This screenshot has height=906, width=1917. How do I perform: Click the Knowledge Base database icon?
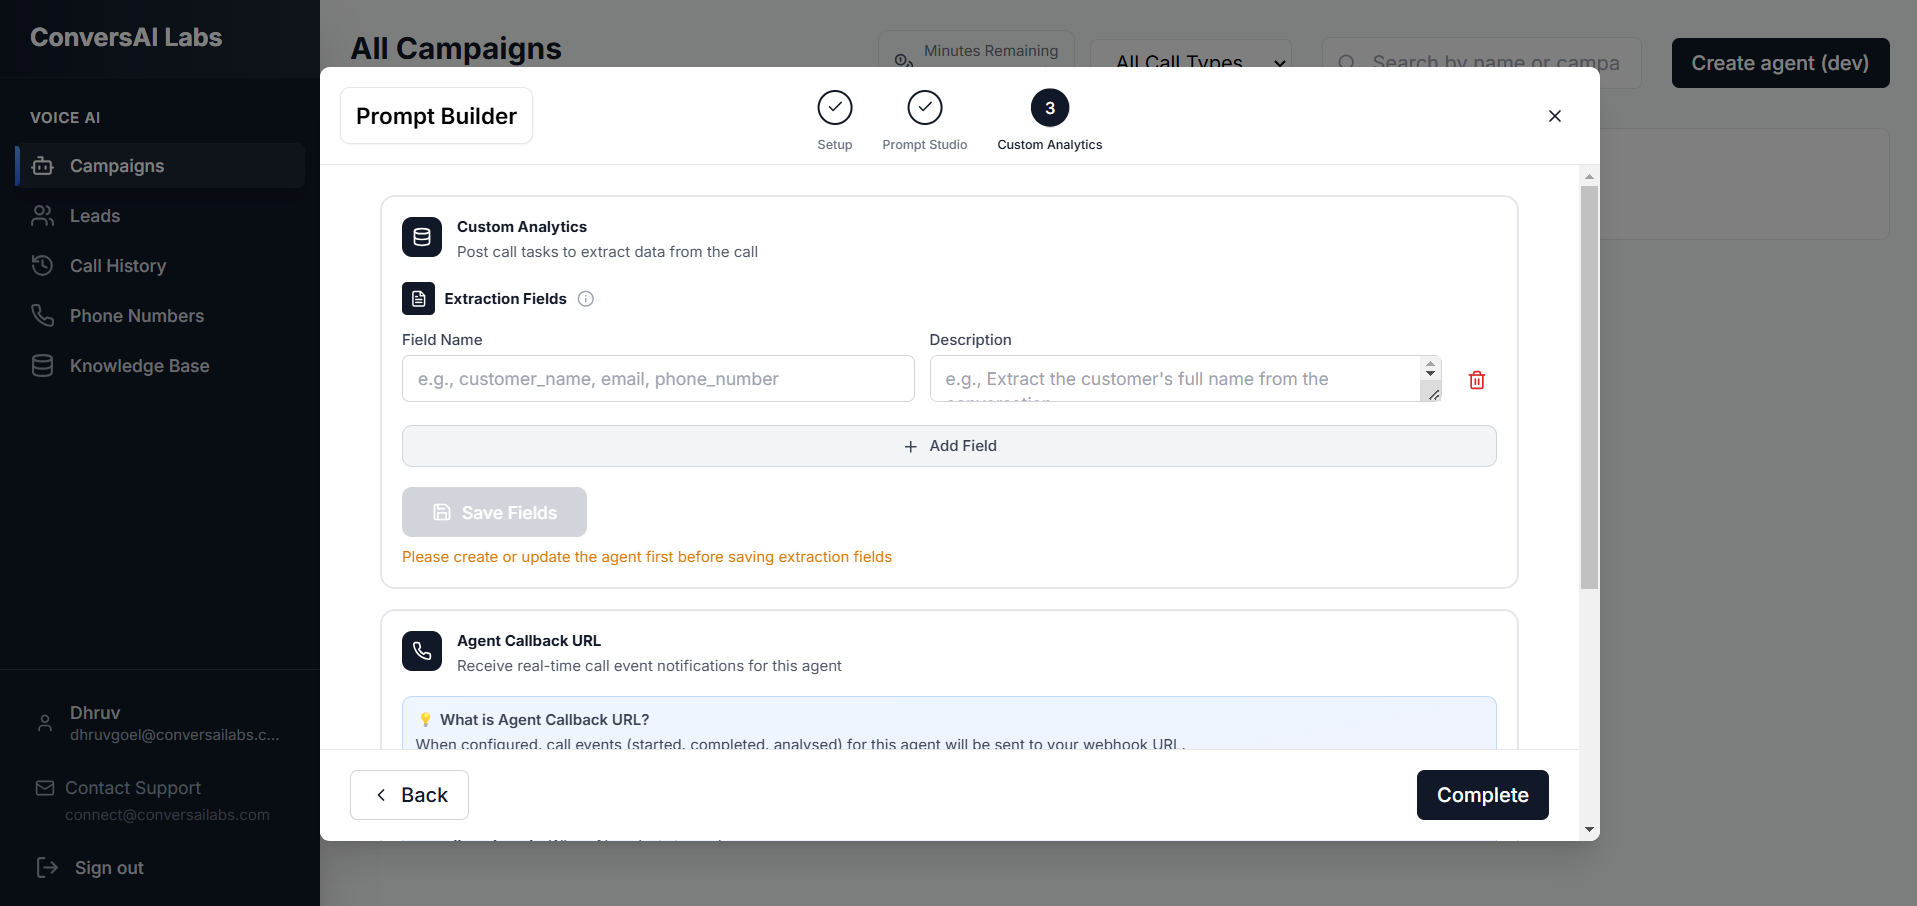pyautogui.click(x=42, y=366)
